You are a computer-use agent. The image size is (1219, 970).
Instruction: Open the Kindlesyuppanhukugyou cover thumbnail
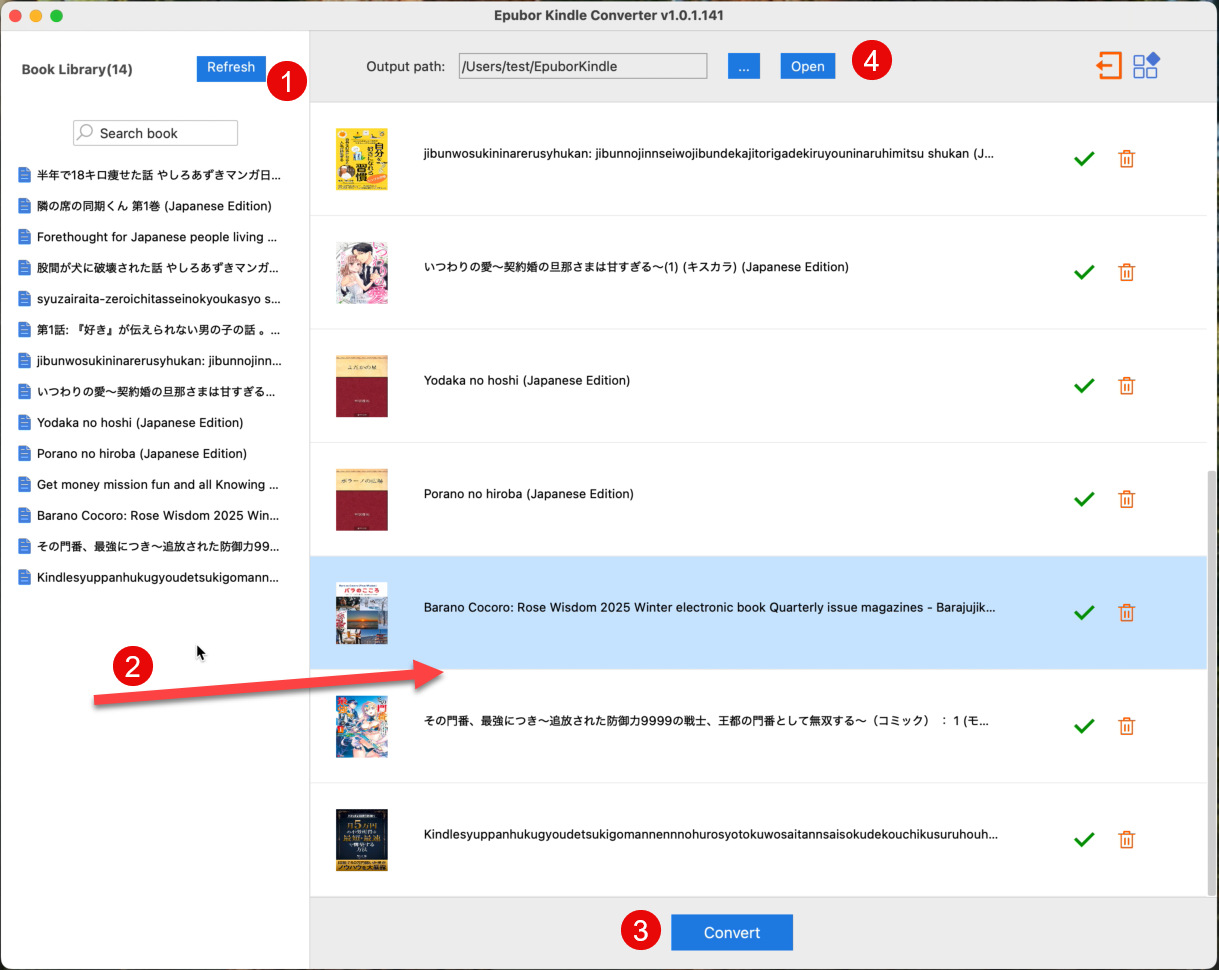pos(362,840)
